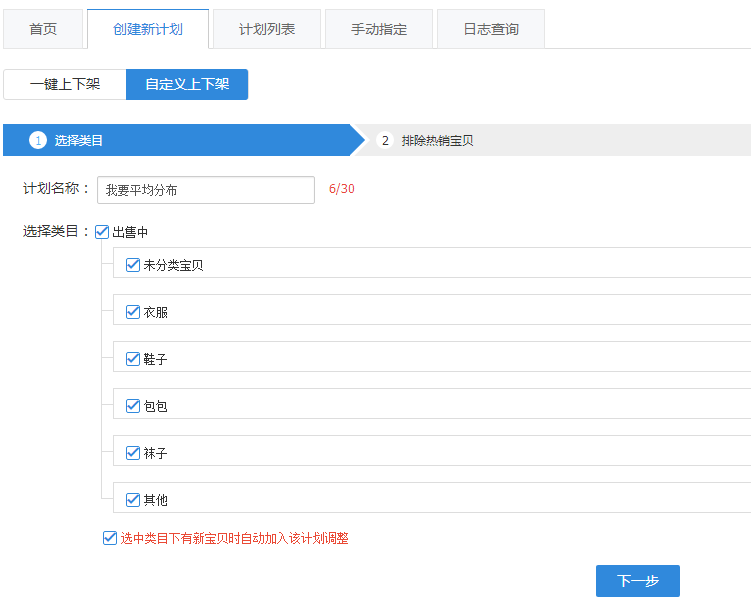Click the 下一步 button
The width and height of the screenshot is (751, 600).
(637, 581)
